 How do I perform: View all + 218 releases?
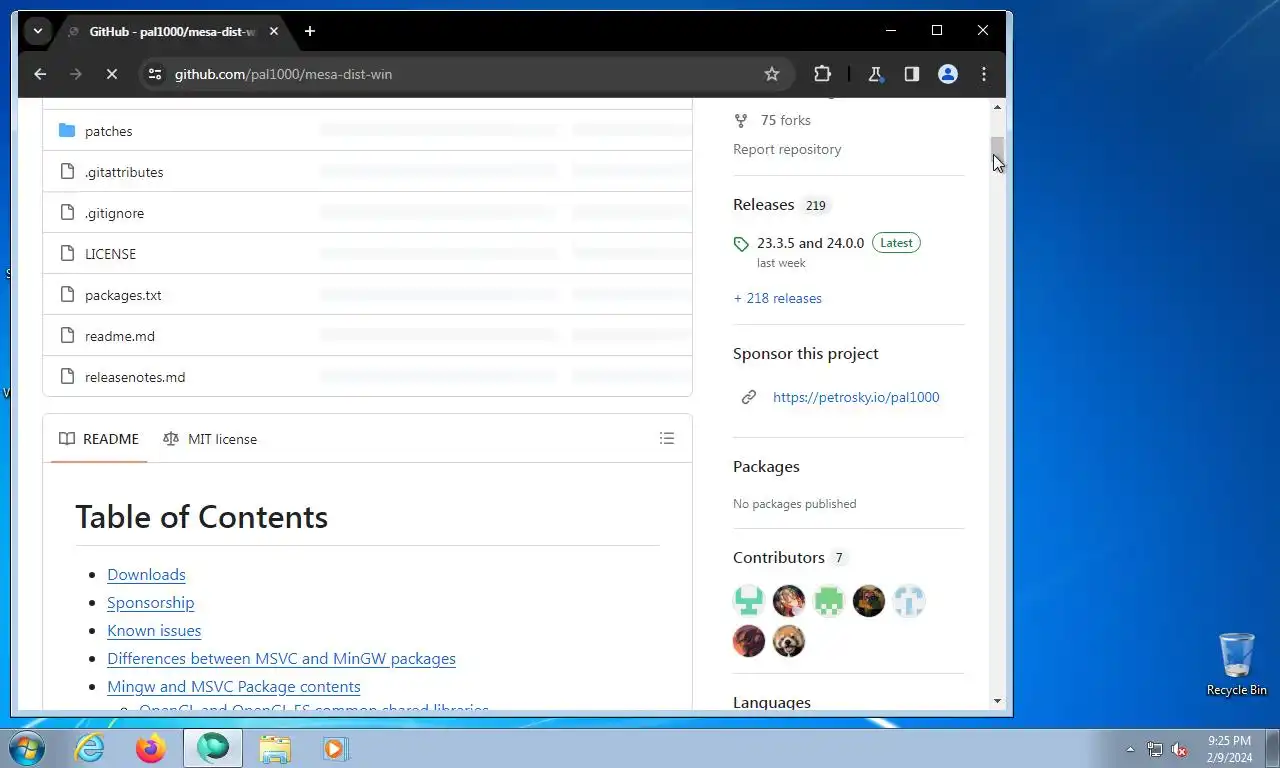(777, 298)
